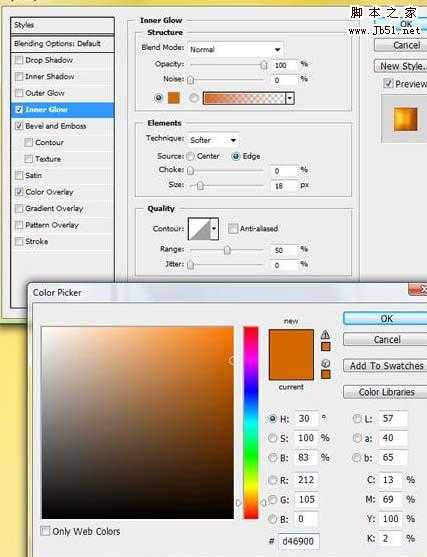This screenshot has height=557, width=427.
Task: Toggle the Preview checkbox
Action: tap(388, 83)
